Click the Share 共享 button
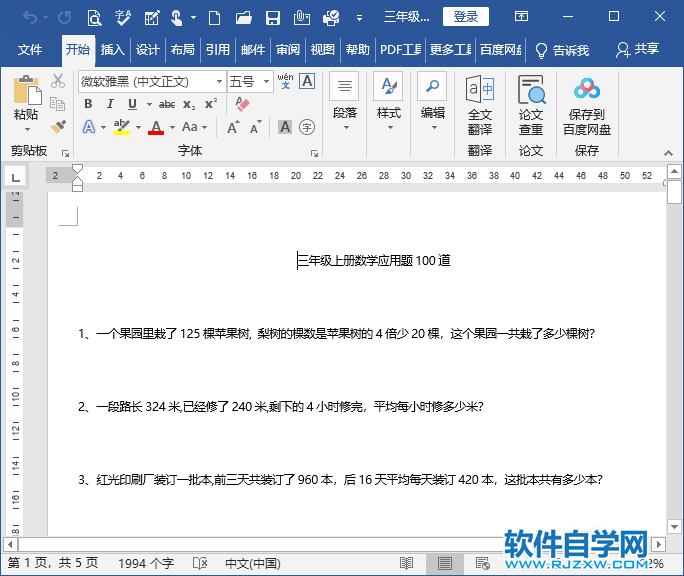The image size is (684, 576). pos(637,50)
